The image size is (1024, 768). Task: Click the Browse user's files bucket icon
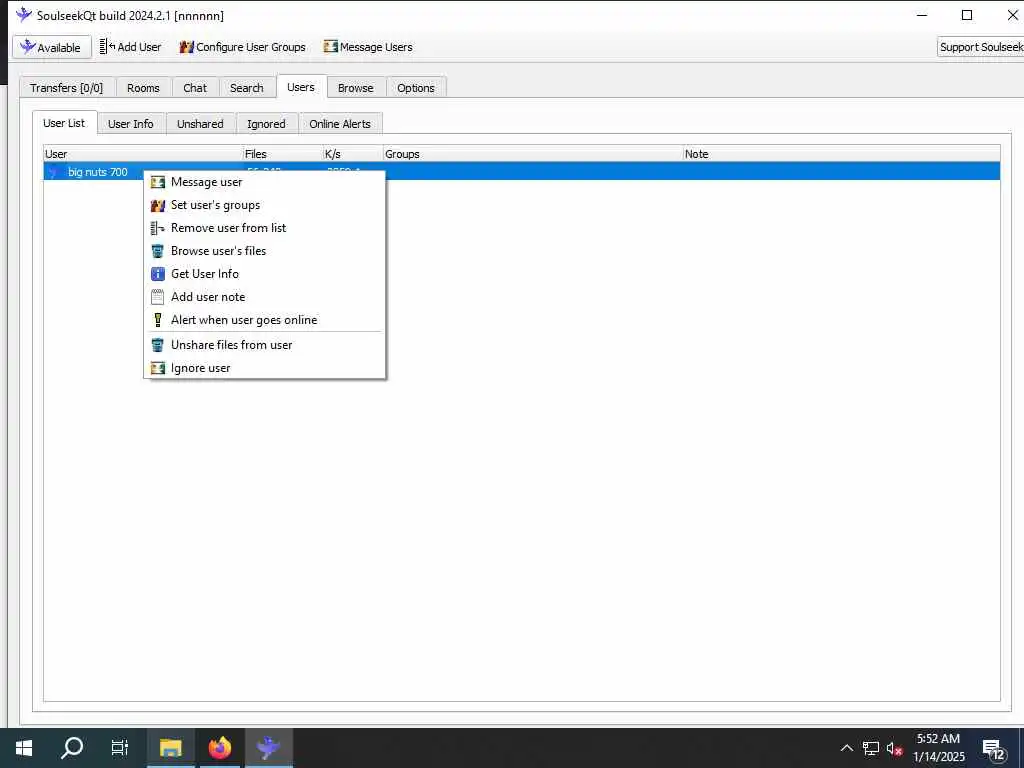[157, 251]
